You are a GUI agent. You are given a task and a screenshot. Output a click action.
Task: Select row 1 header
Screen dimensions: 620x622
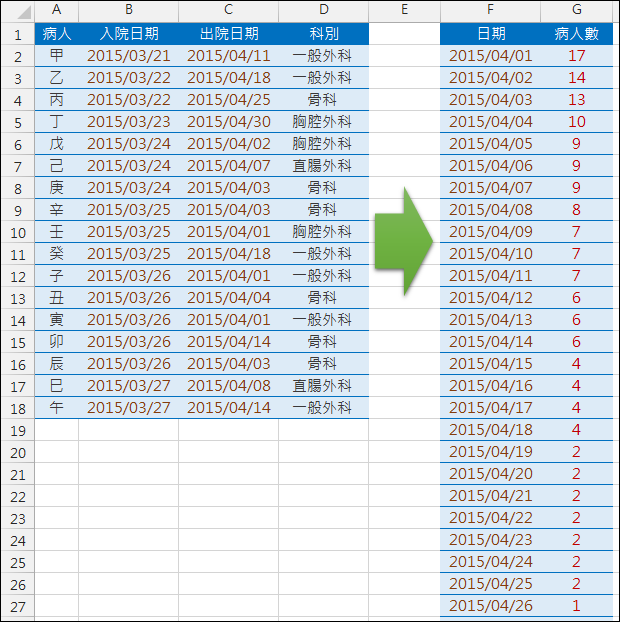pos(17,34)
